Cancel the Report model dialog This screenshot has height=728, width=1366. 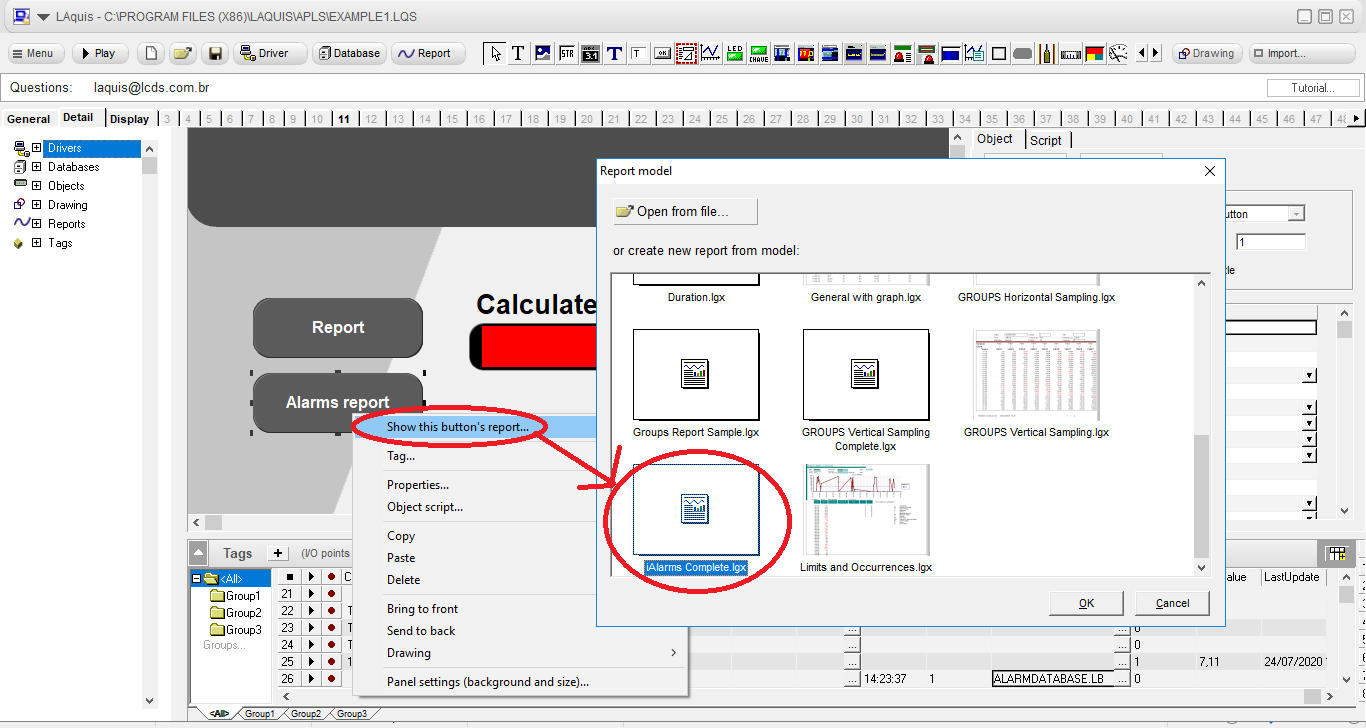[1172, 603]
